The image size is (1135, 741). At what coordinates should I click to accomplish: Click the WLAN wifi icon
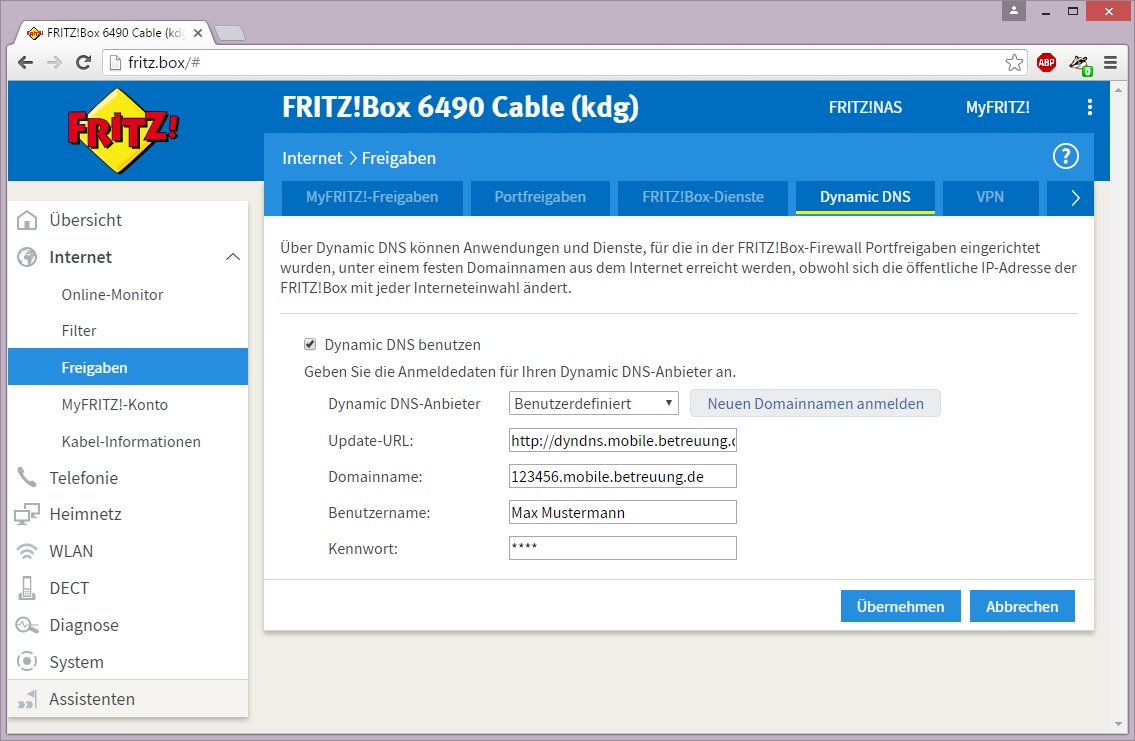(x=27, y=551)
